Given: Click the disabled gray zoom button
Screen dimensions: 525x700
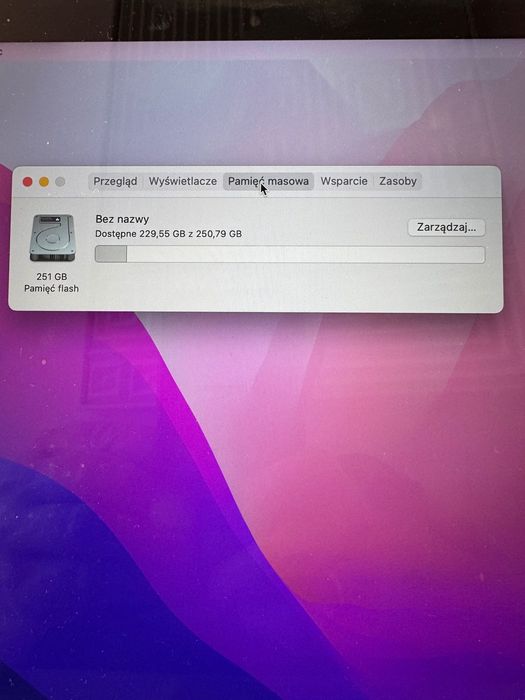Looking at the screenshot, I should (60, 182).
